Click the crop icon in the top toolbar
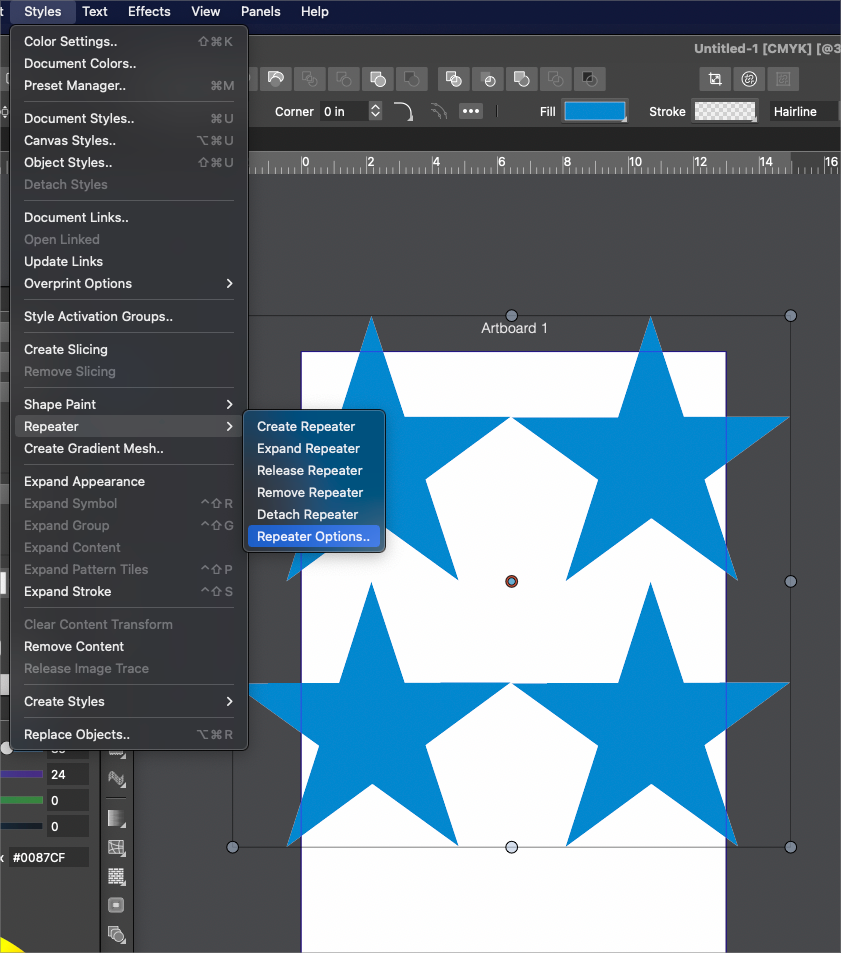Viewport: 841px width, 953px height. pyautogui.click(x=715, y=79)
